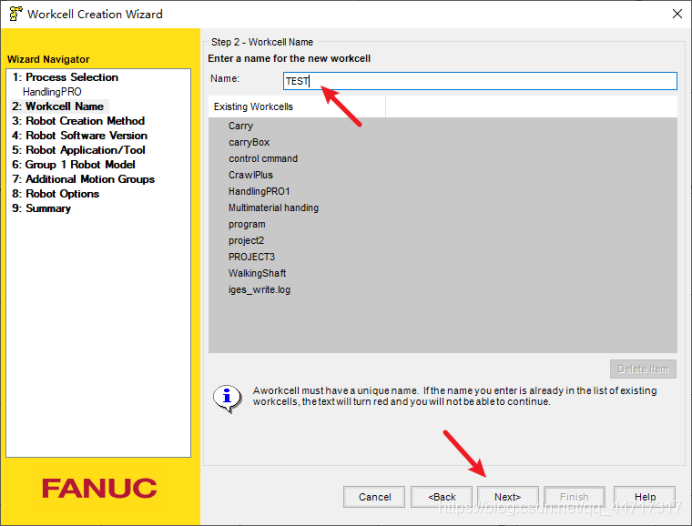Select the HandlingPRO1 workcell
Viewport: 692px width, 526px height.
[x=259, y=191]
